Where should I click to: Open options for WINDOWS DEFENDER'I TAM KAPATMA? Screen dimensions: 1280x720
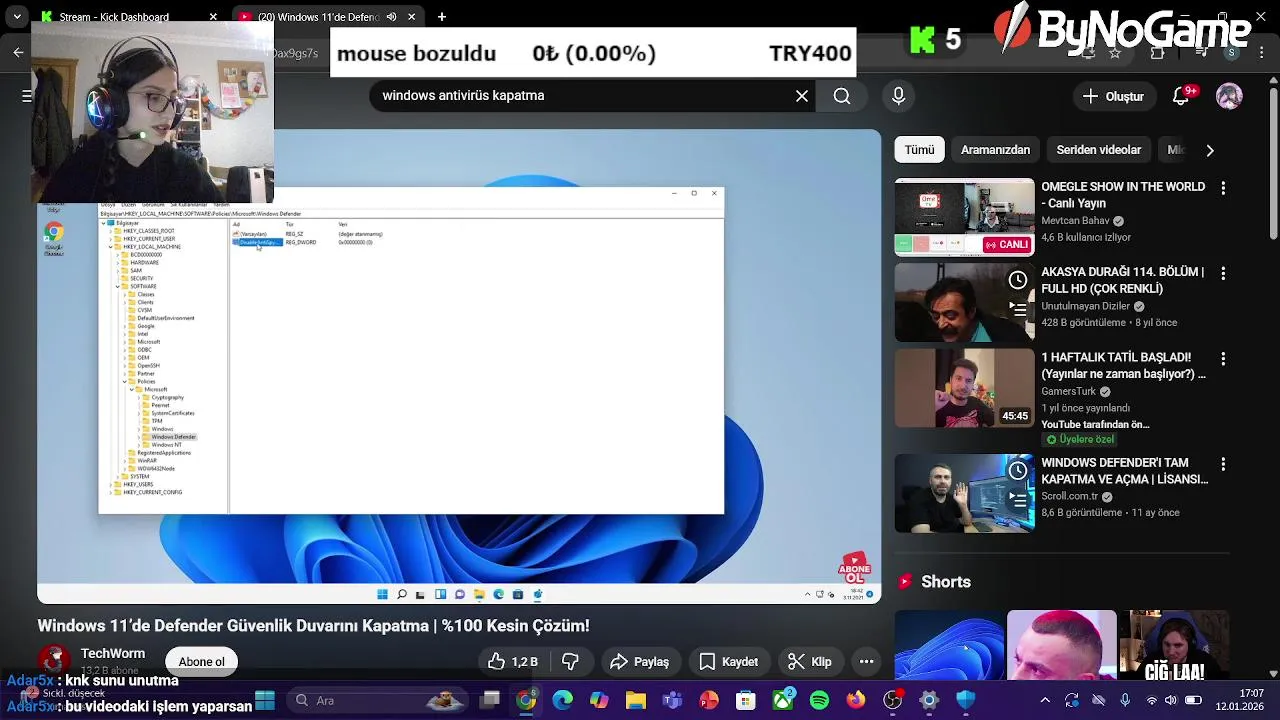tap(1222, 465)
